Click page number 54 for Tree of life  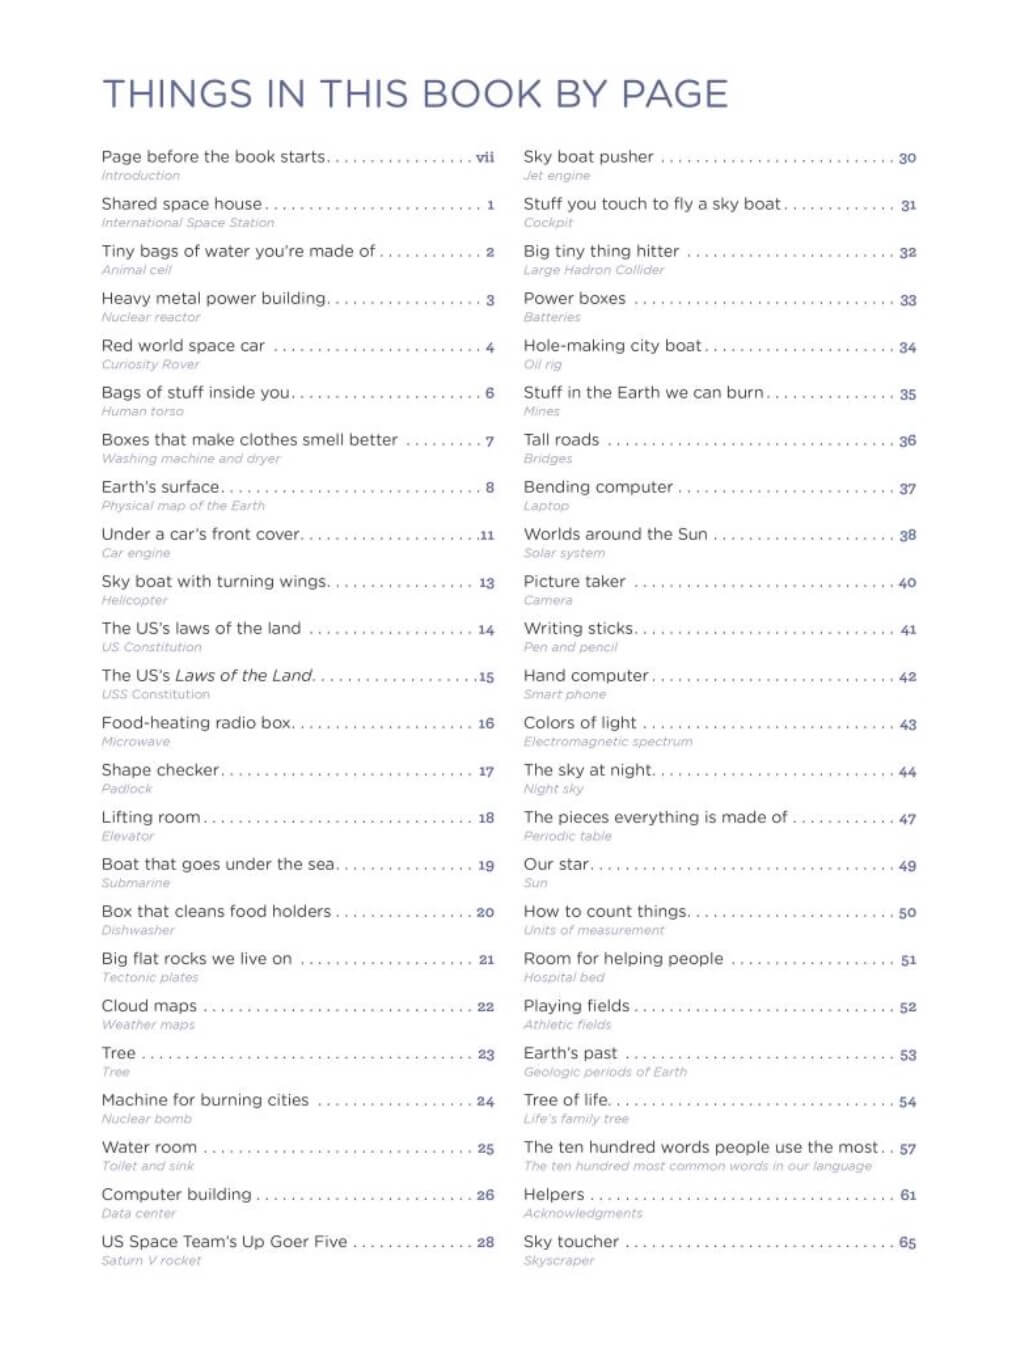pyautogui.click(x=907, y=1102)
